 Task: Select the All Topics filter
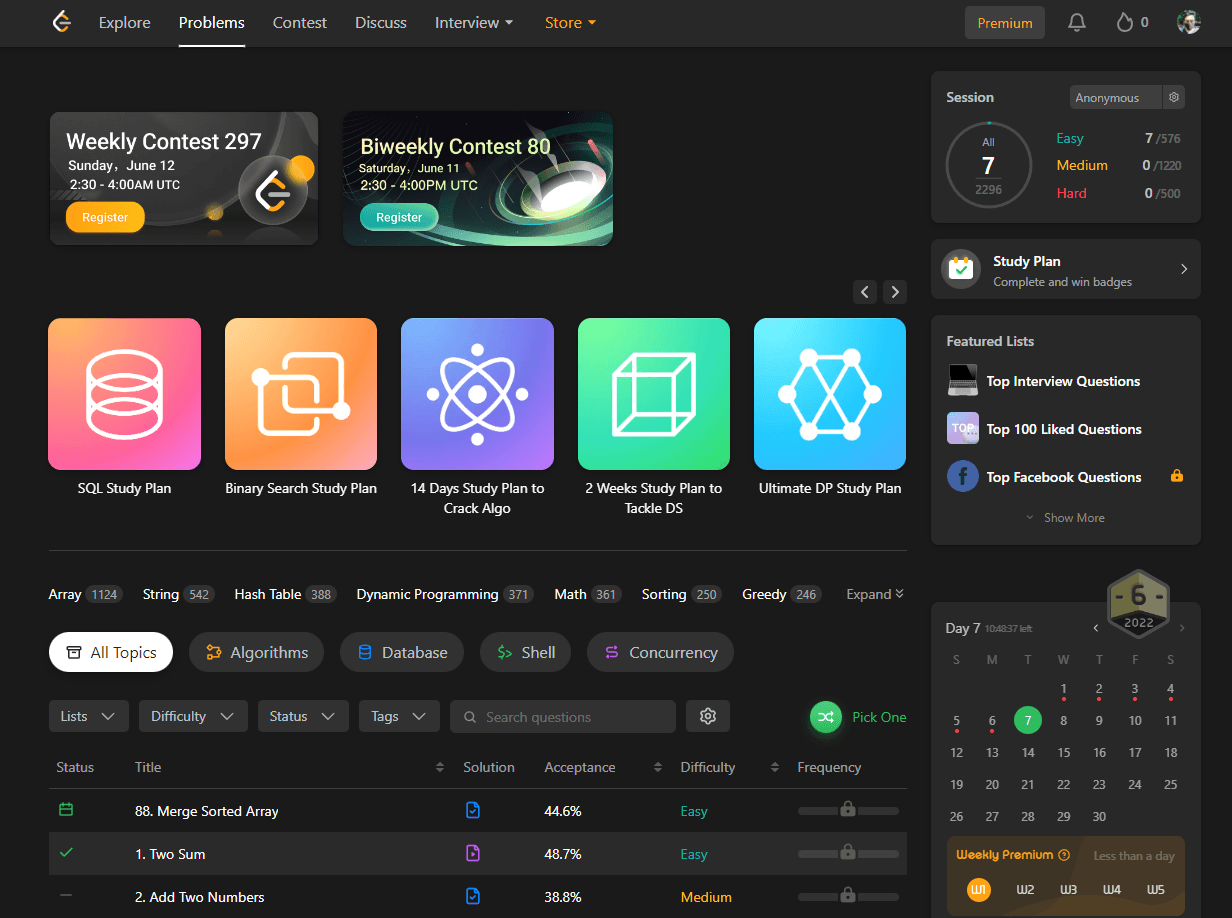[x=111, y=652]
